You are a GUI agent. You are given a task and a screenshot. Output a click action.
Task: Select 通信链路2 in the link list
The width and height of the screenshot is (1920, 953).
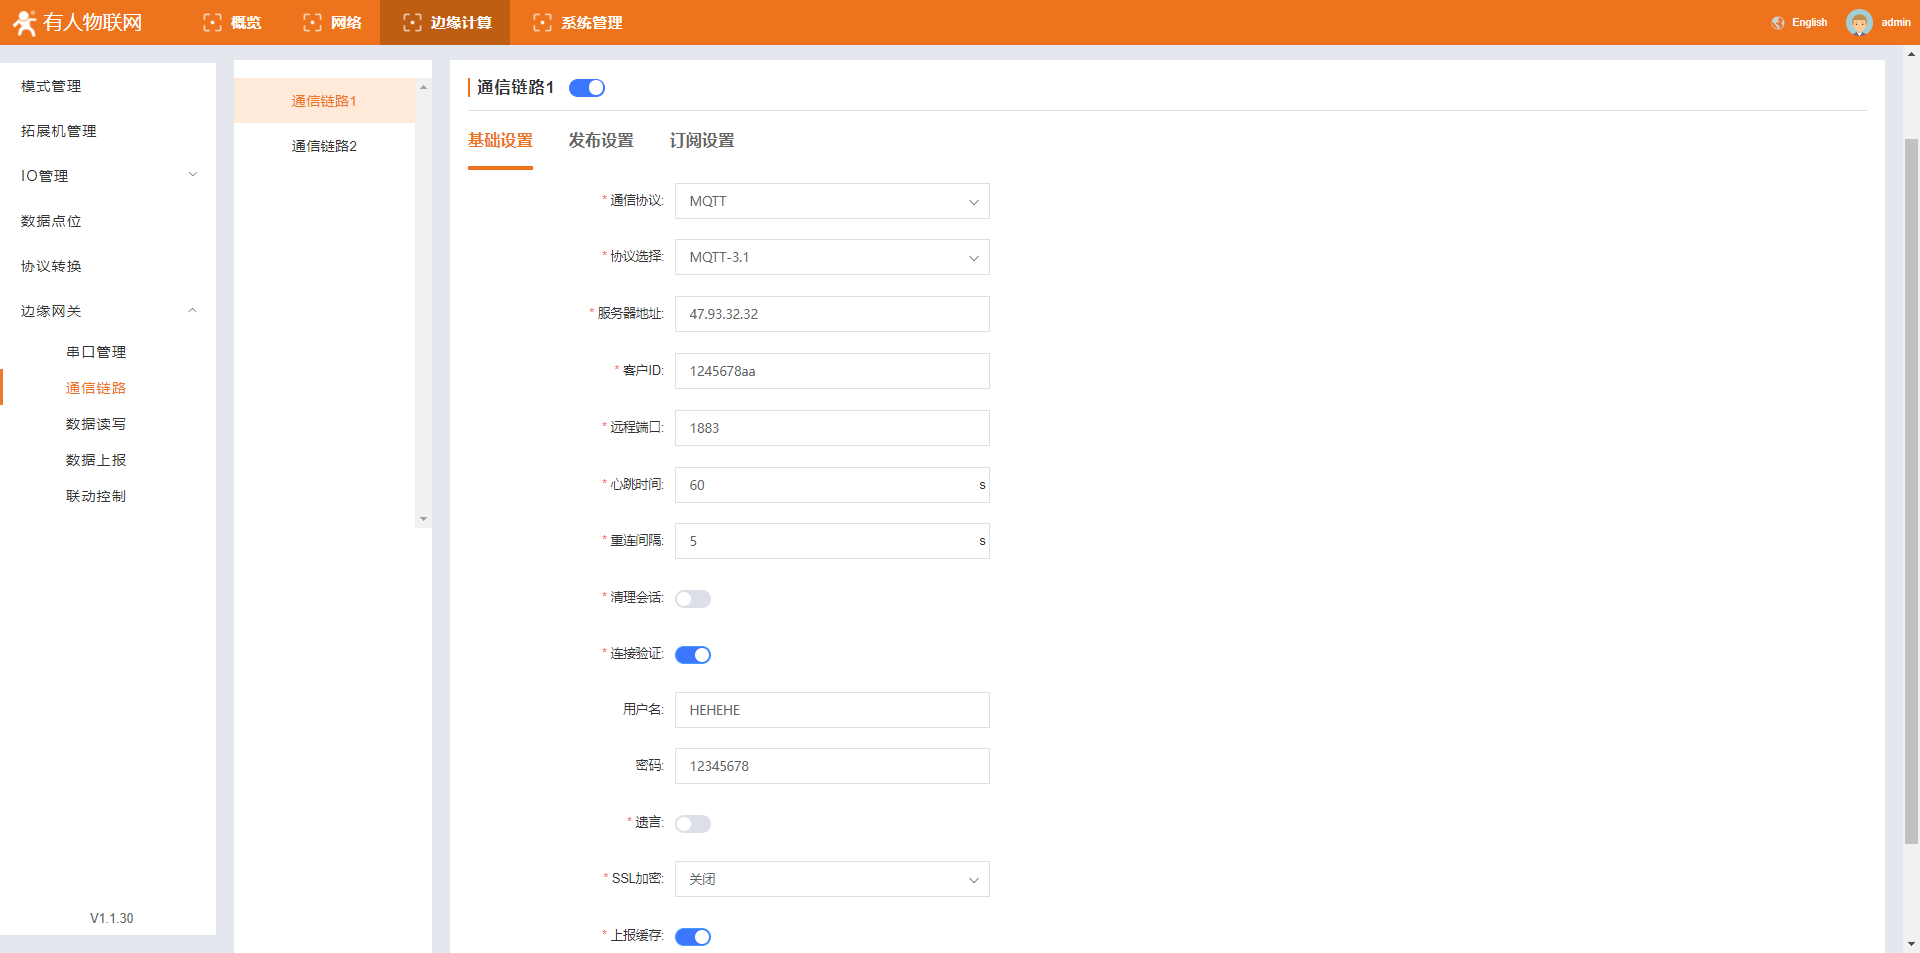pyautogui.click(x=324, y=146)
